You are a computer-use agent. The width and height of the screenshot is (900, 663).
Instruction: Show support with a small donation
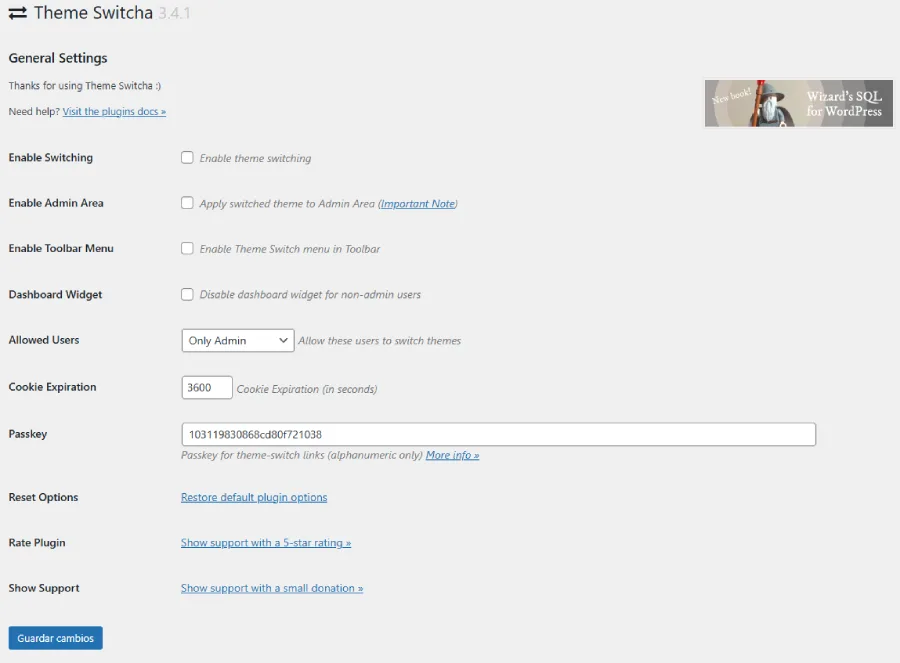pos(272,588)
